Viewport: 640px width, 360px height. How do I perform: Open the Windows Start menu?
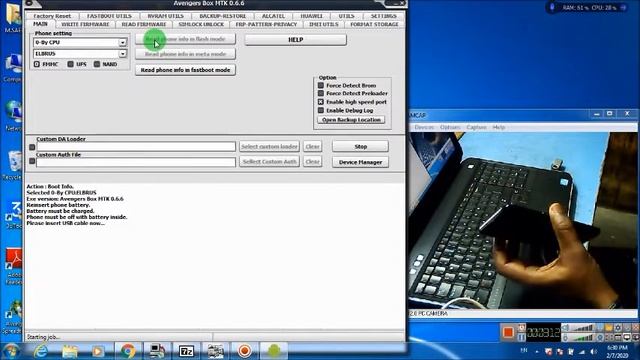click(x=11, y=351)
